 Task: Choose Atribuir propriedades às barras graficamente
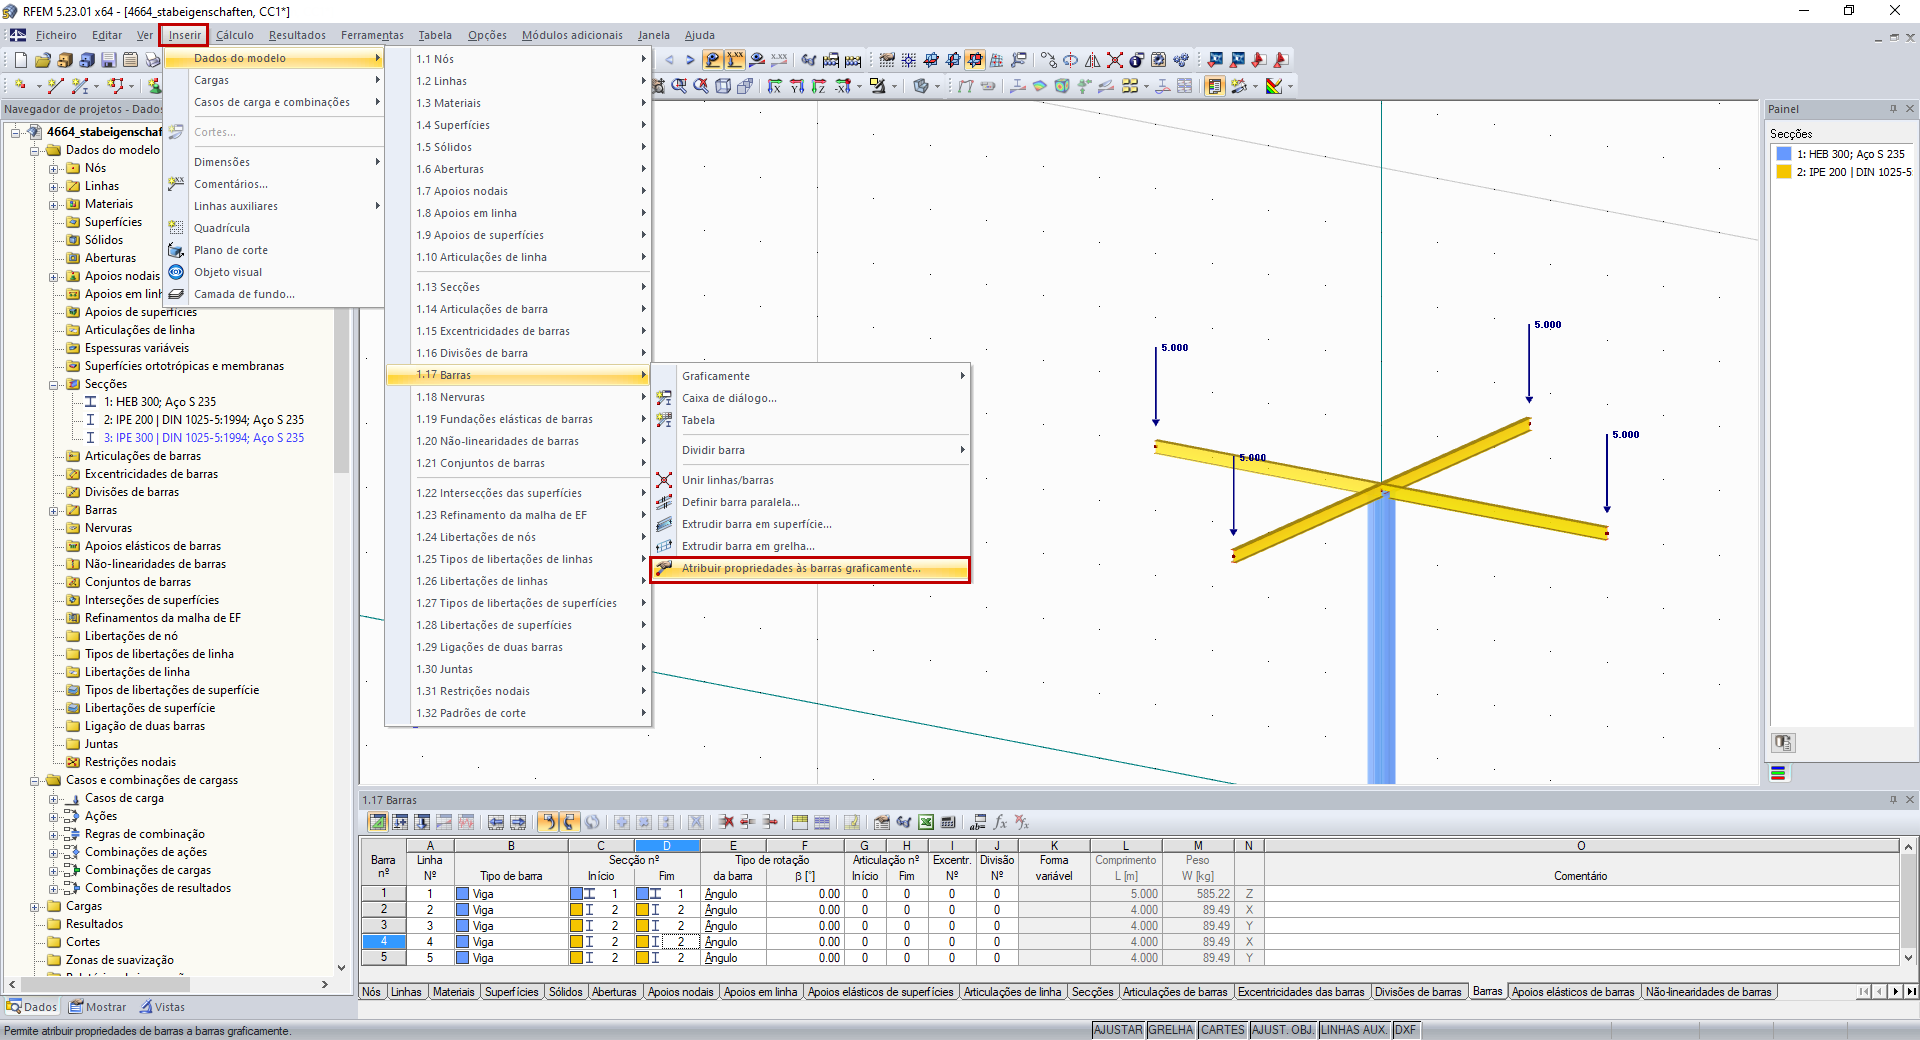(800, 569)
